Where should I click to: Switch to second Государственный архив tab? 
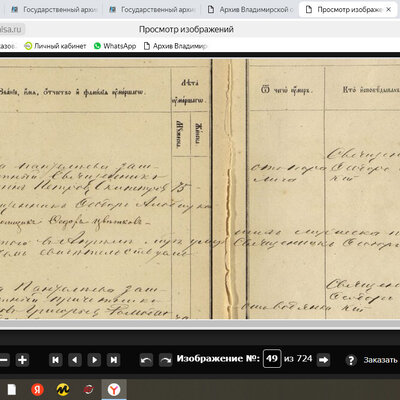[x=152, y=10]
